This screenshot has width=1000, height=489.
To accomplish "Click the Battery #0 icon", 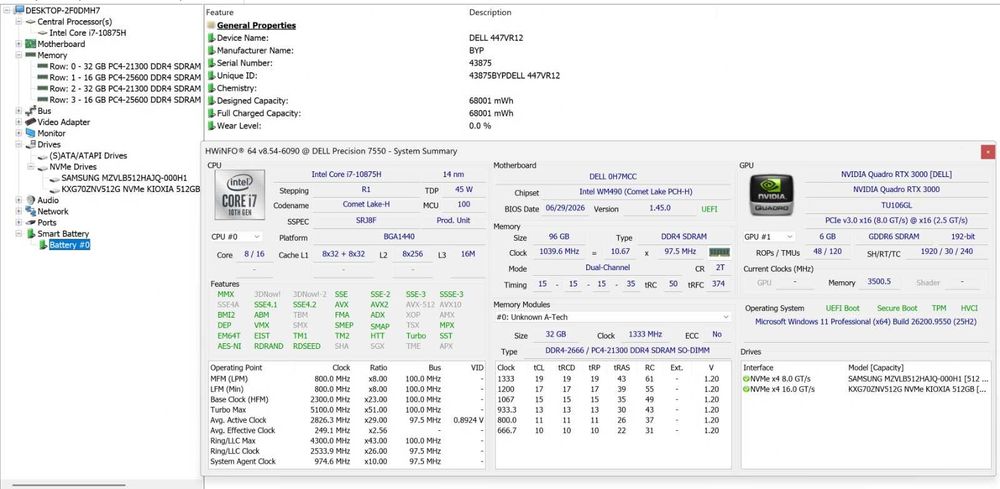I will click(x=43, y=245).
